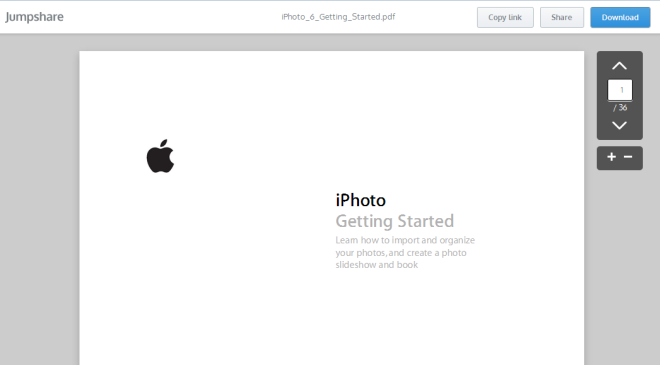Go to the previous page with up chevron
This screenshot has width=660, height=365.
click(x=619, y=66)
